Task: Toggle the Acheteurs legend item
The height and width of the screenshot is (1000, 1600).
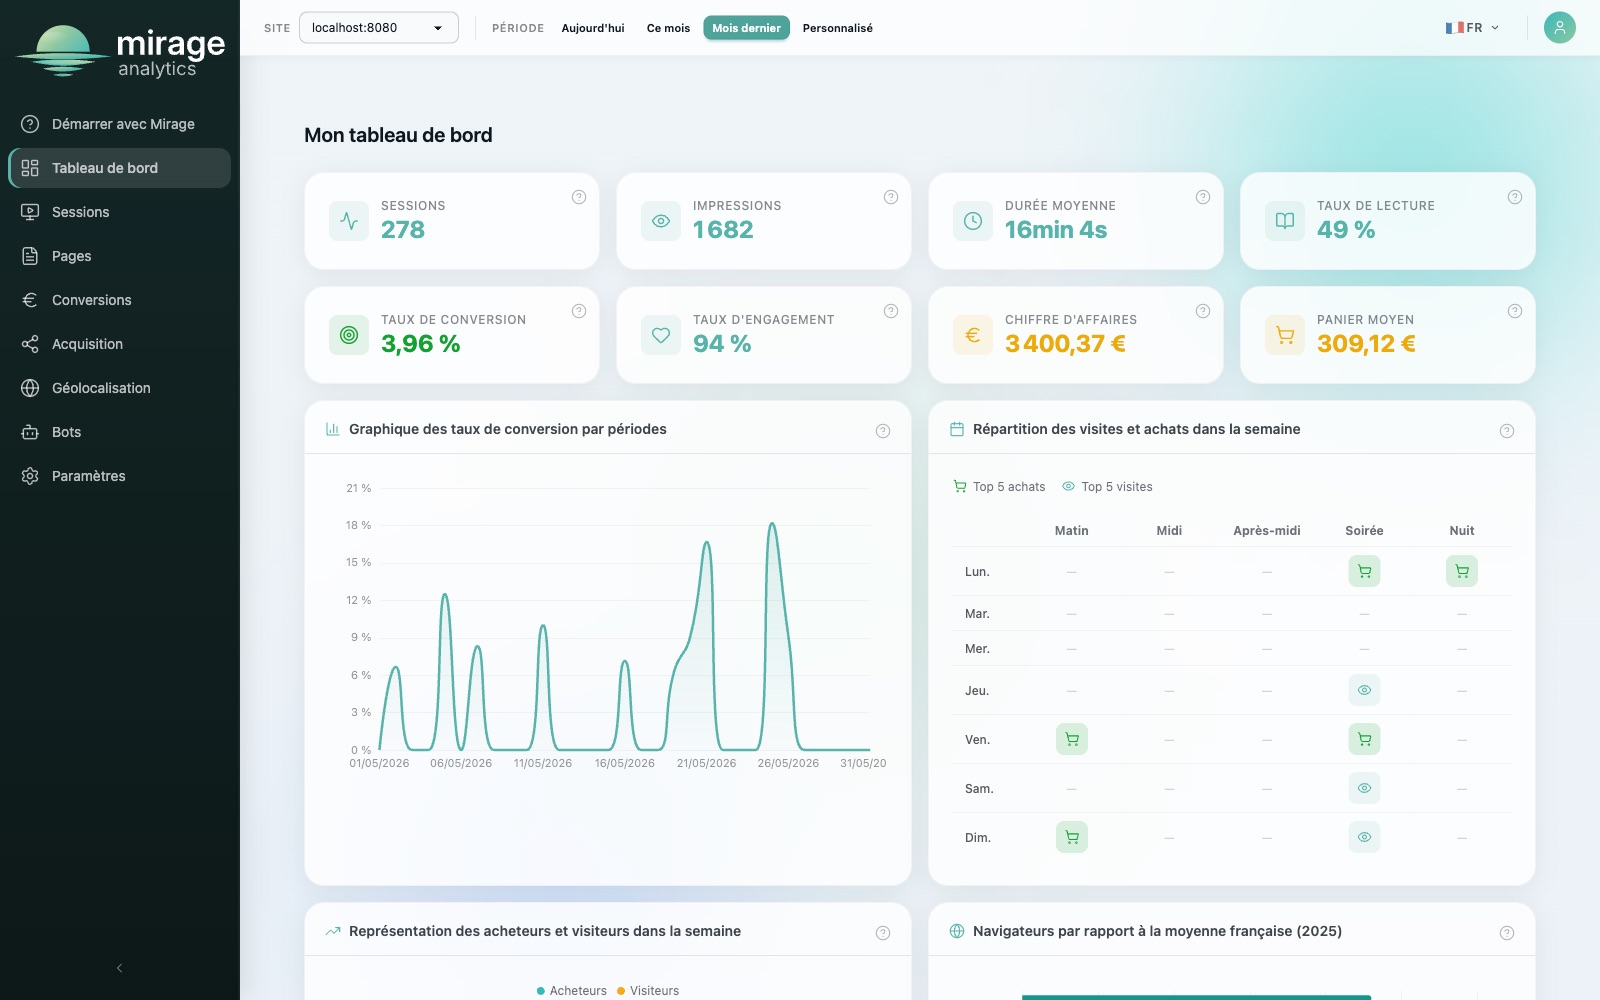Action: click(572, 991)
